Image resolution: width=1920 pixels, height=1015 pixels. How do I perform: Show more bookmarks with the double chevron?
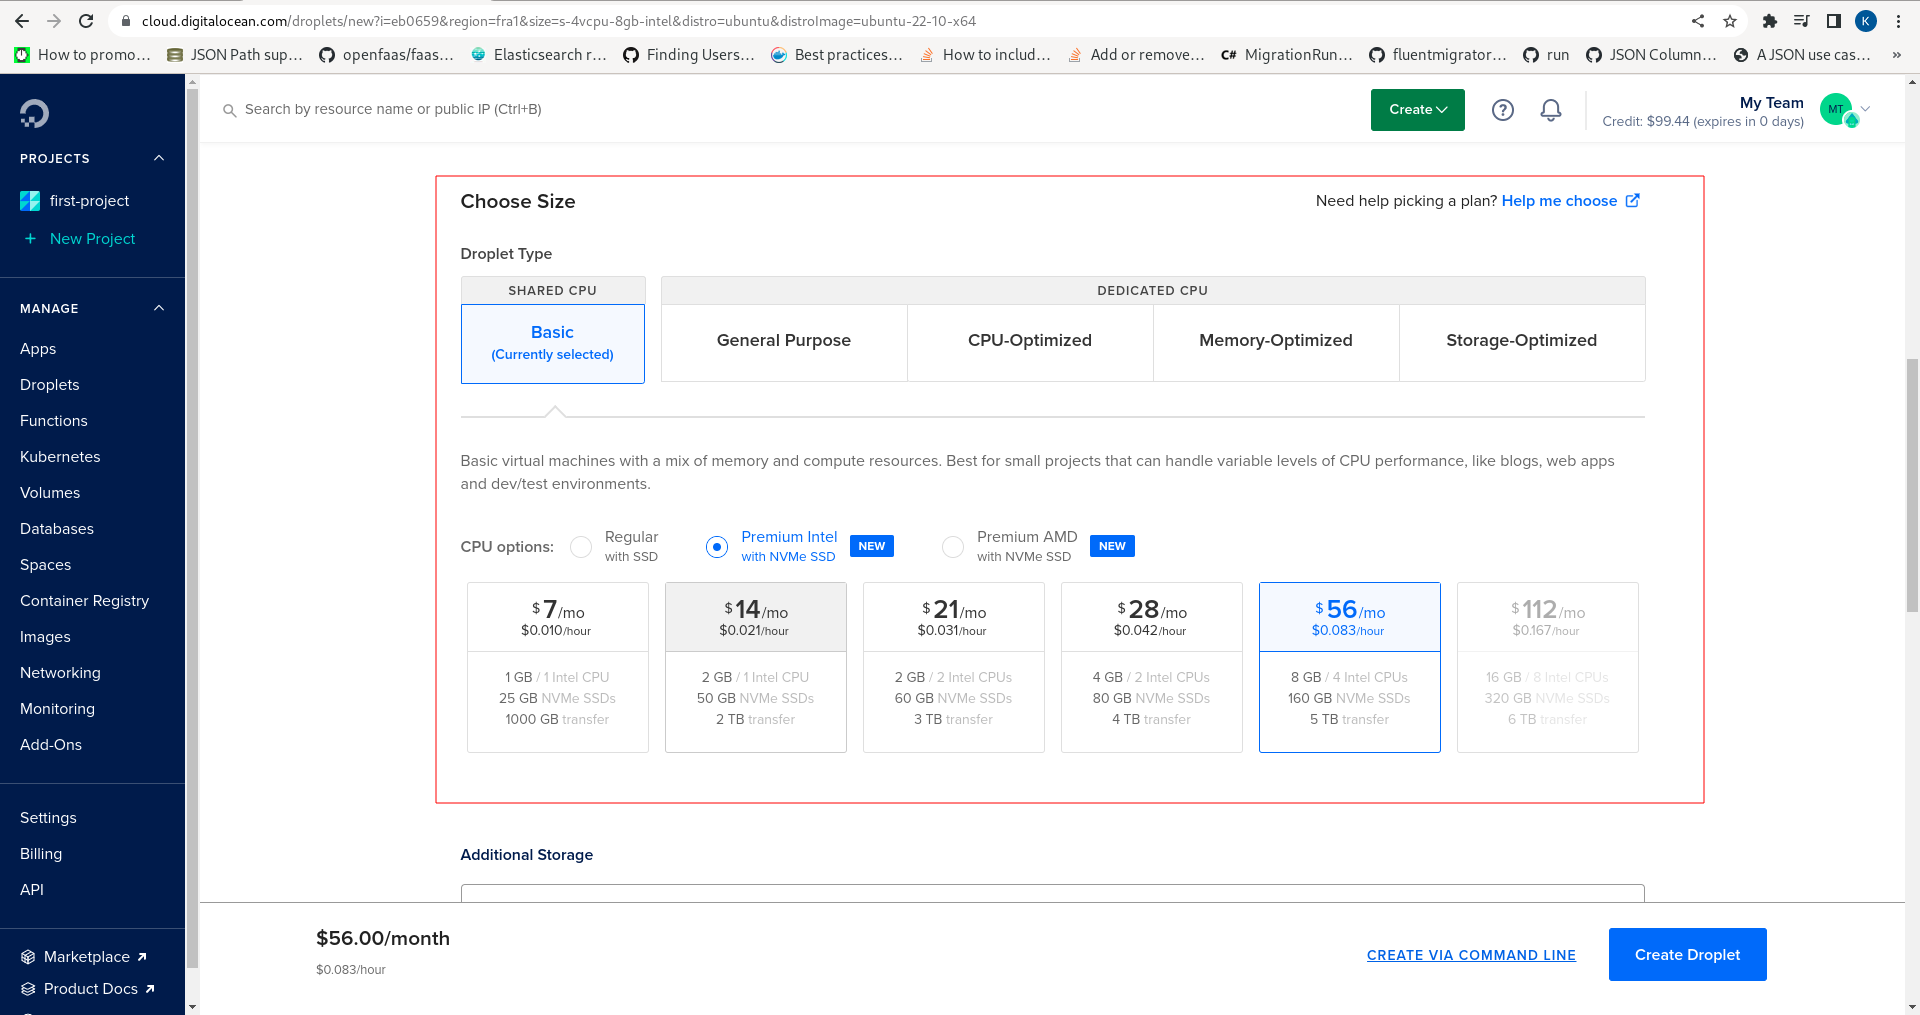(x=1897, y=55)
